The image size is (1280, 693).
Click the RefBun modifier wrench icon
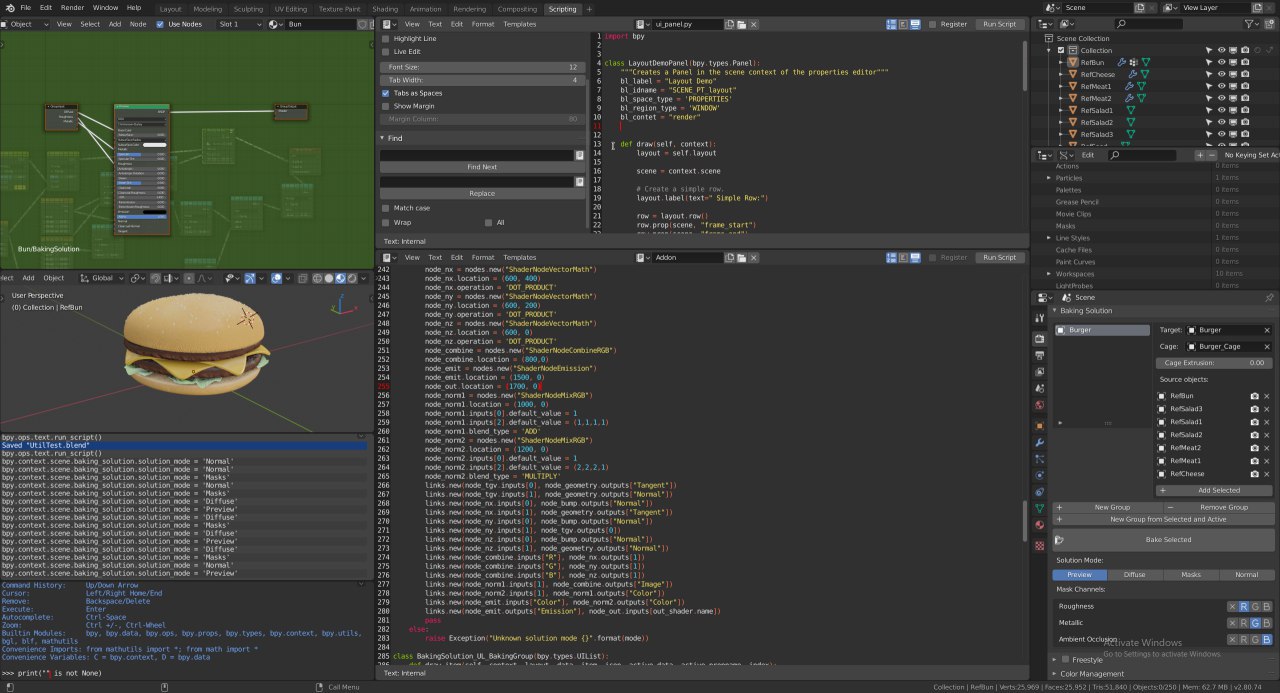[1121, 62]
